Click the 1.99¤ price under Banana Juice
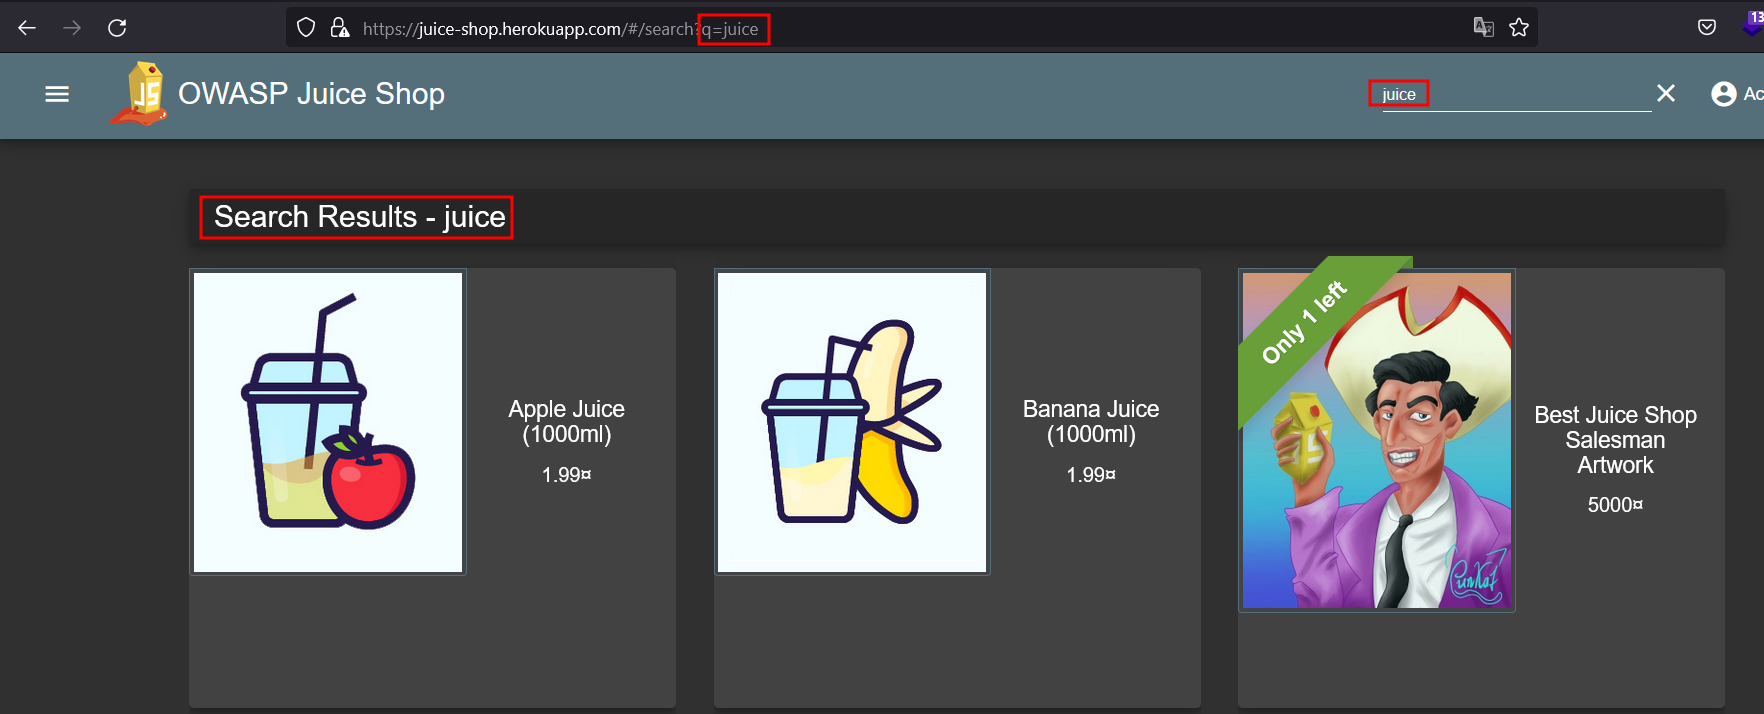 click(1091, 475)
